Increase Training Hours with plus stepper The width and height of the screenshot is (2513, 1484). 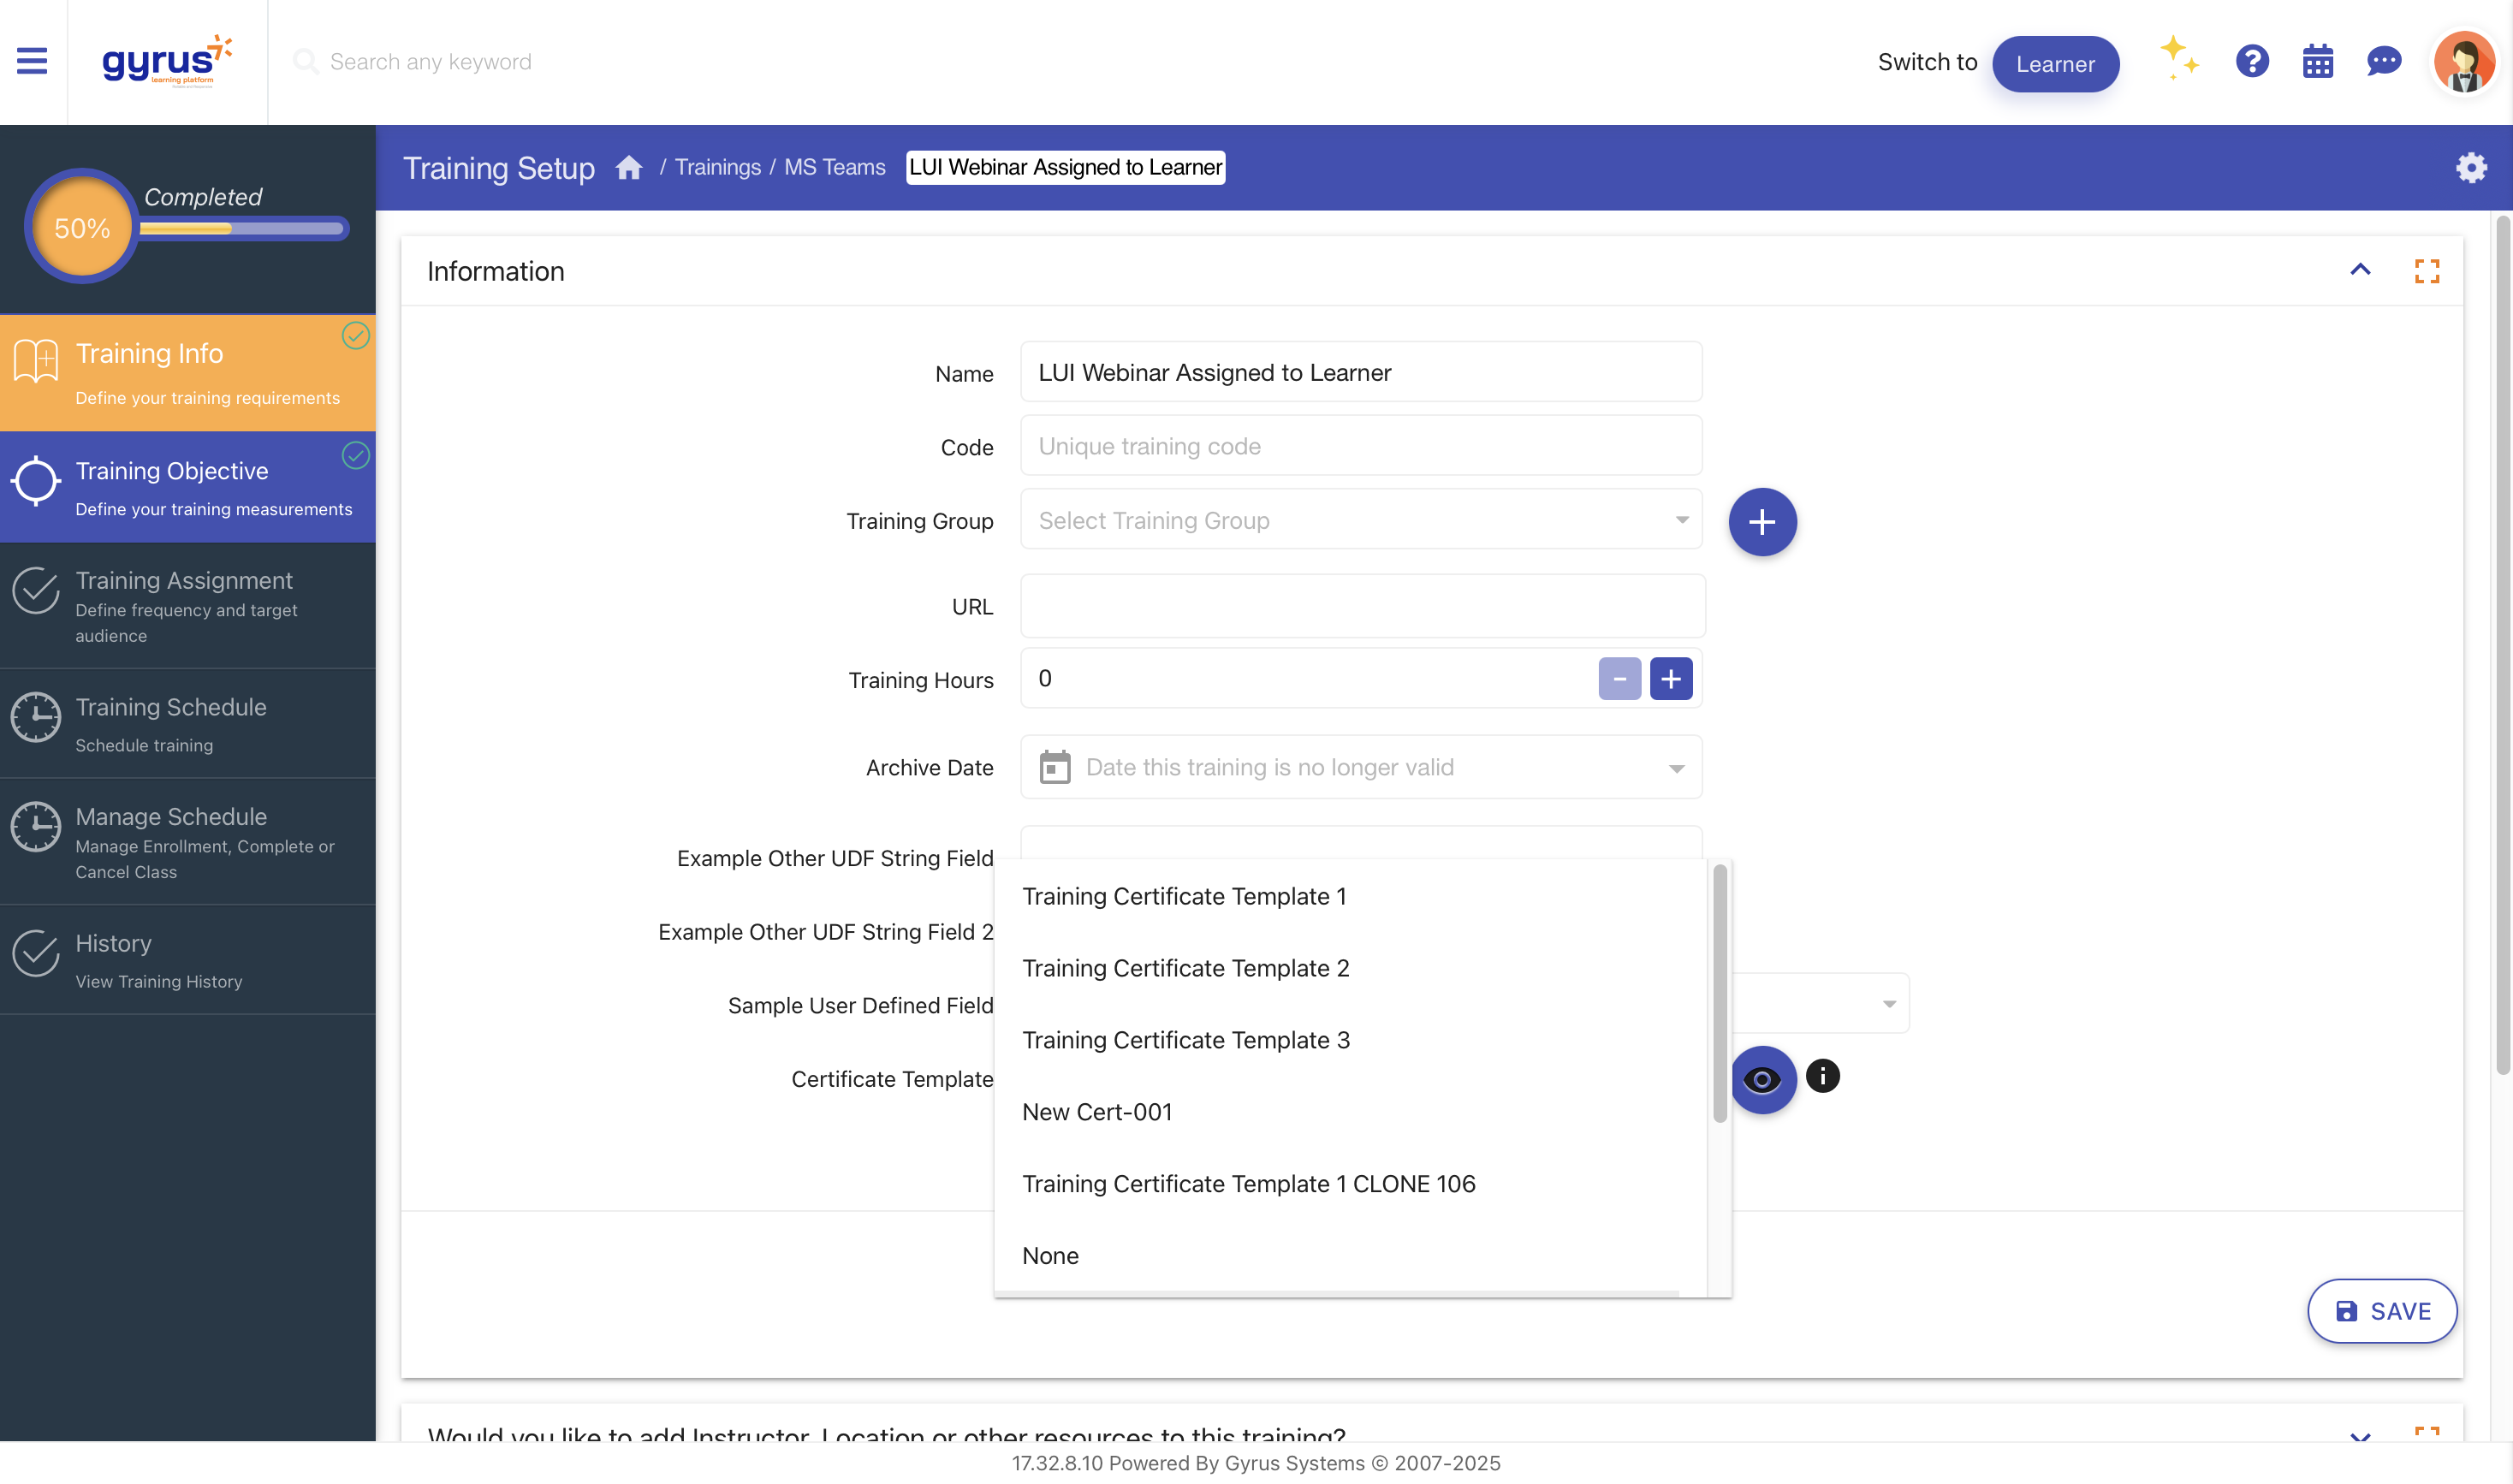1670,679
